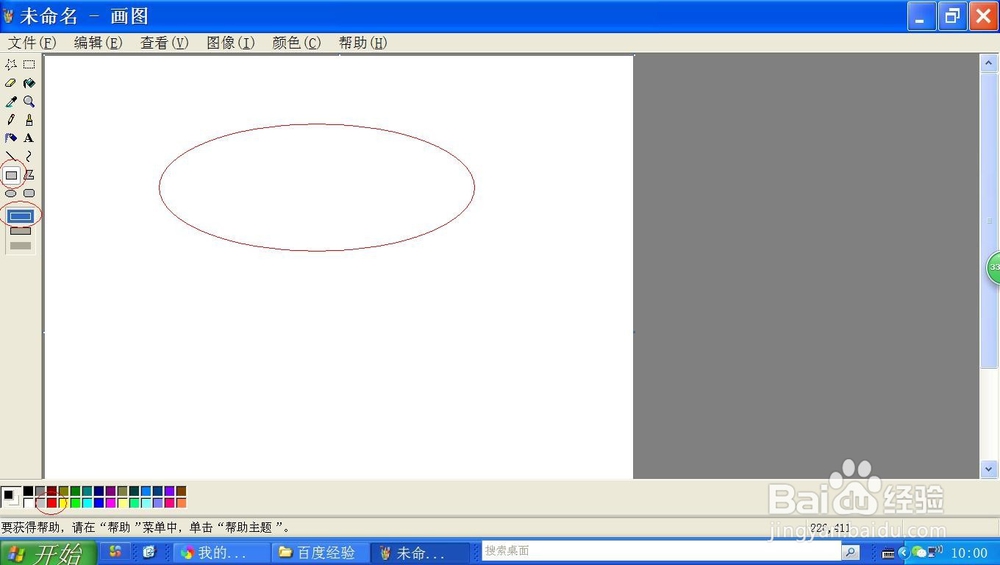Launch the Sogou quick-launch icon
This screenshot has height=565, width=1000.
point(115,551)
